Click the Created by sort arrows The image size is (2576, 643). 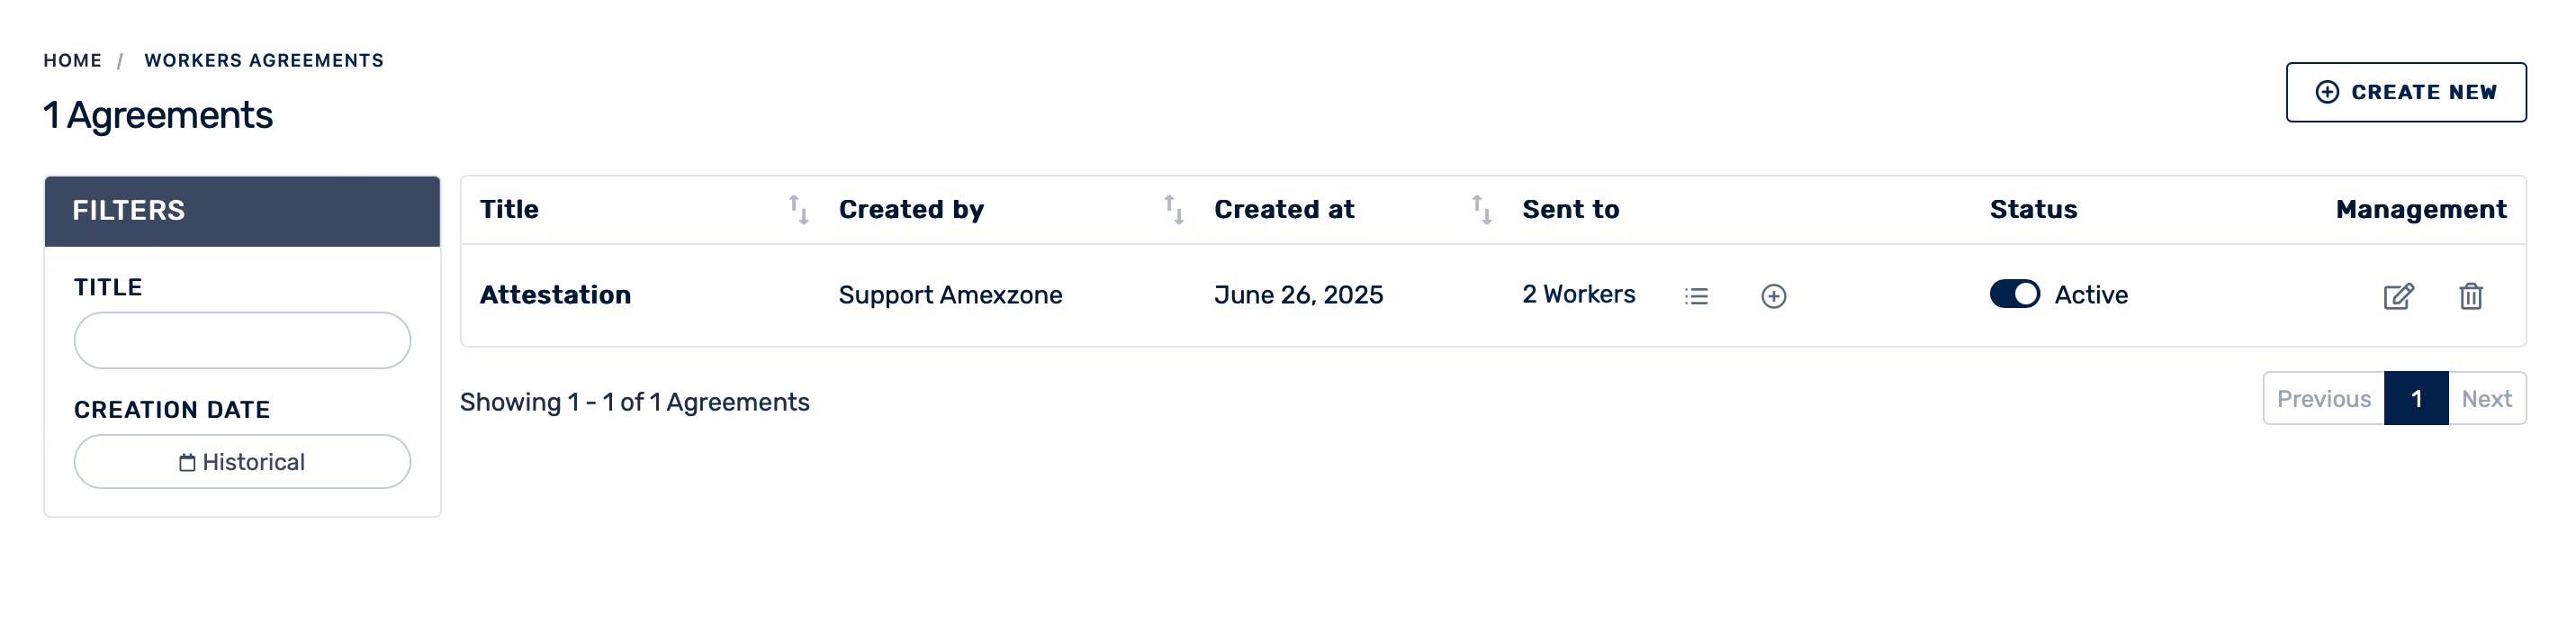[x=1173, y=210]
